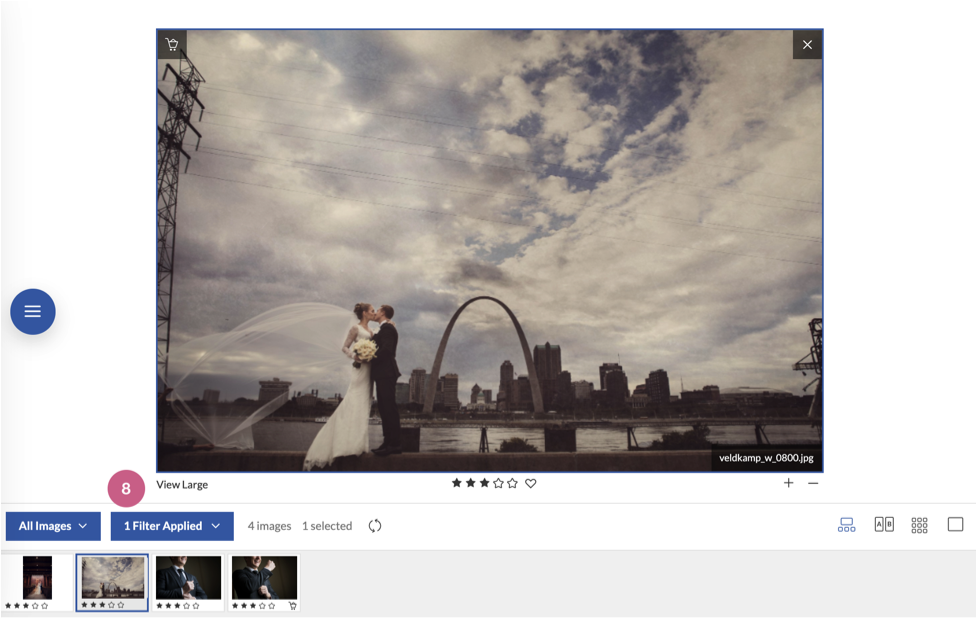The image size is (977, 619).
Task: Switch to single image view icon
Action: pos(955,524)
